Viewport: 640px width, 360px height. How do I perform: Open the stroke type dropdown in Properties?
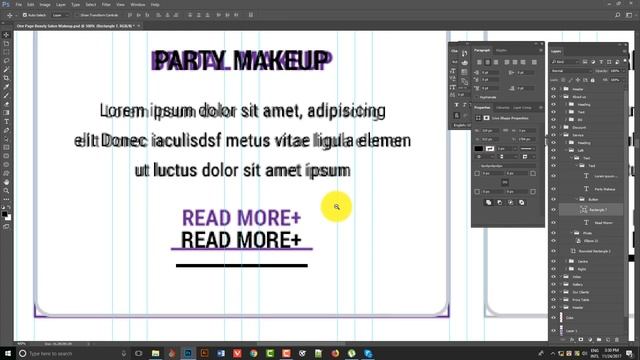(x=528, y=149)
